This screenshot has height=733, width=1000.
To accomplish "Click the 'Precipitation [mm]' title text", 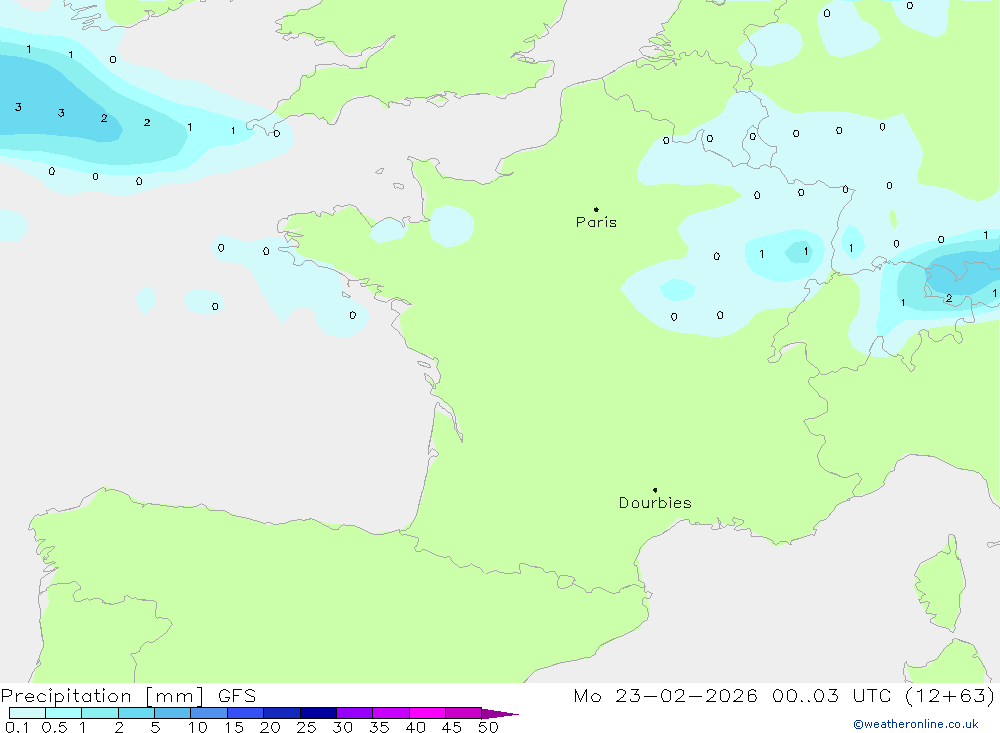I will [x=102, y=696].
